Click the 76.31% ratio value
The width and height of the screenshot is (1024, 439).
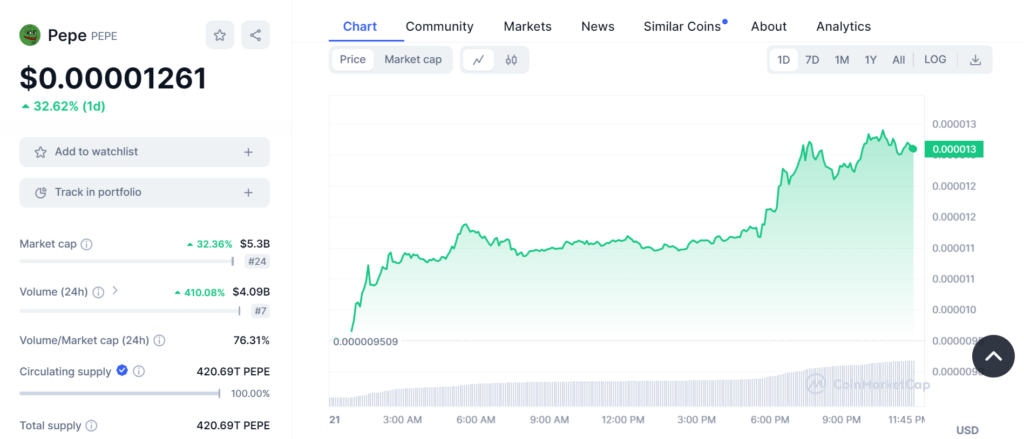[251, 340]
